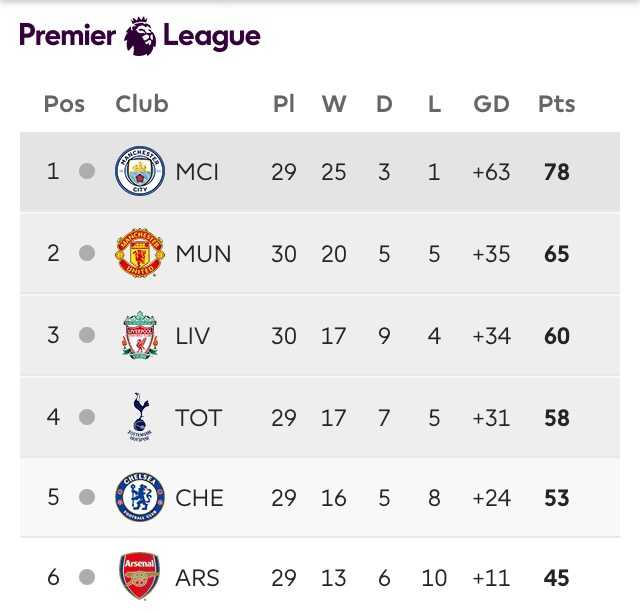This screenshot has width=640, height=612.
Task: Click the Liverpool club crest
Action: [140, 335]
